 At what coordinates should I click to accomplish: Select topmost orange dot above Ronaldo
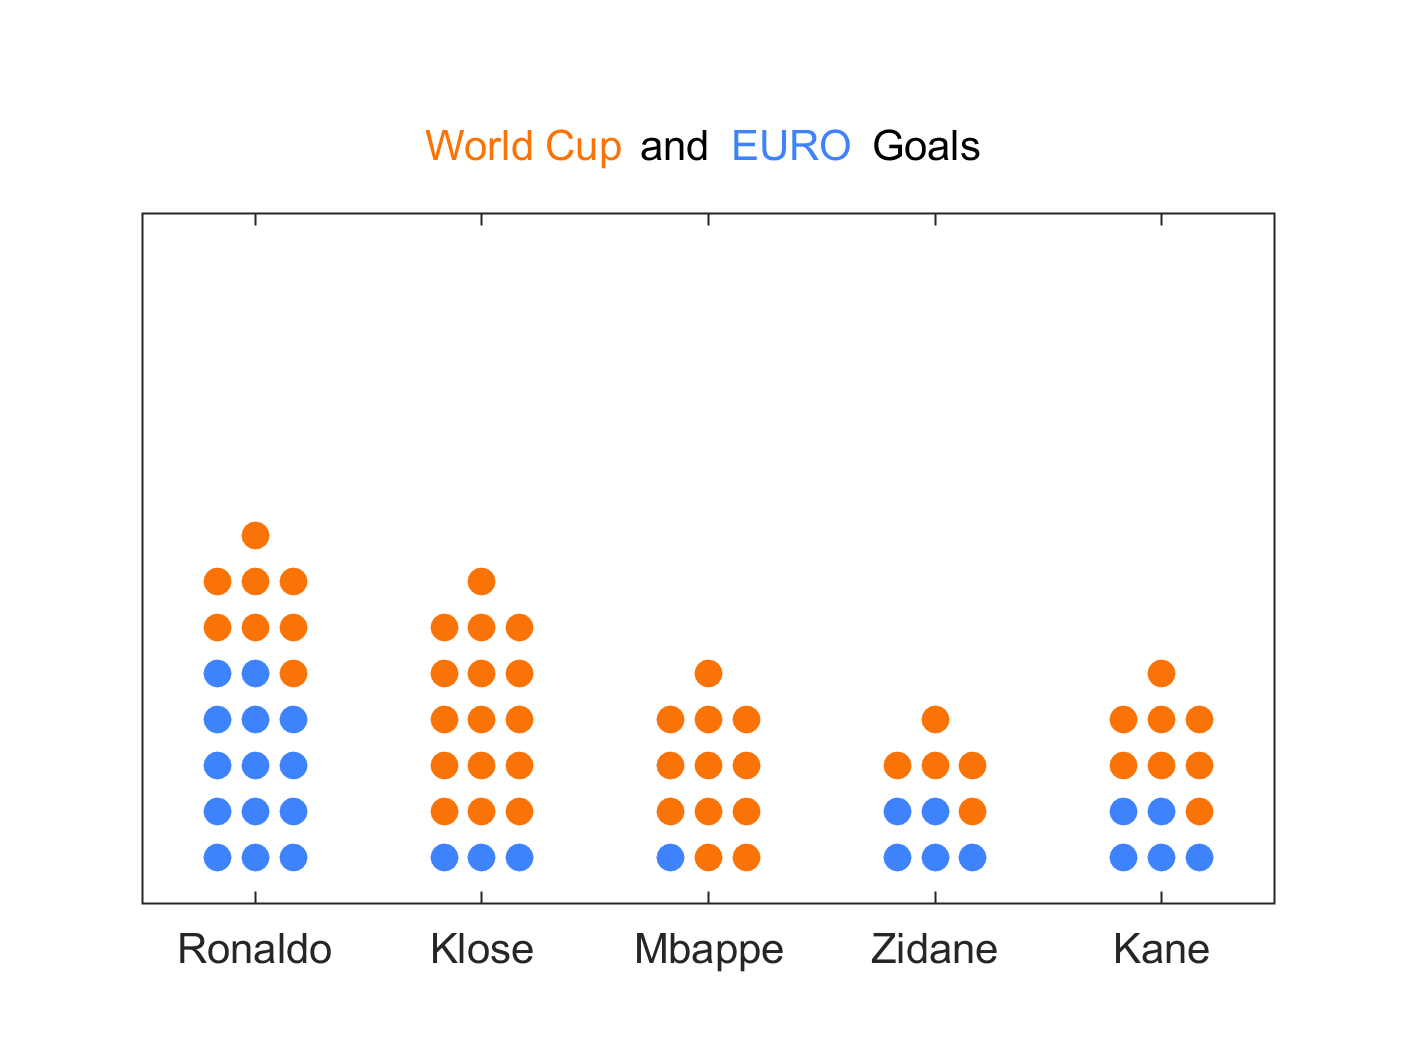255,535
